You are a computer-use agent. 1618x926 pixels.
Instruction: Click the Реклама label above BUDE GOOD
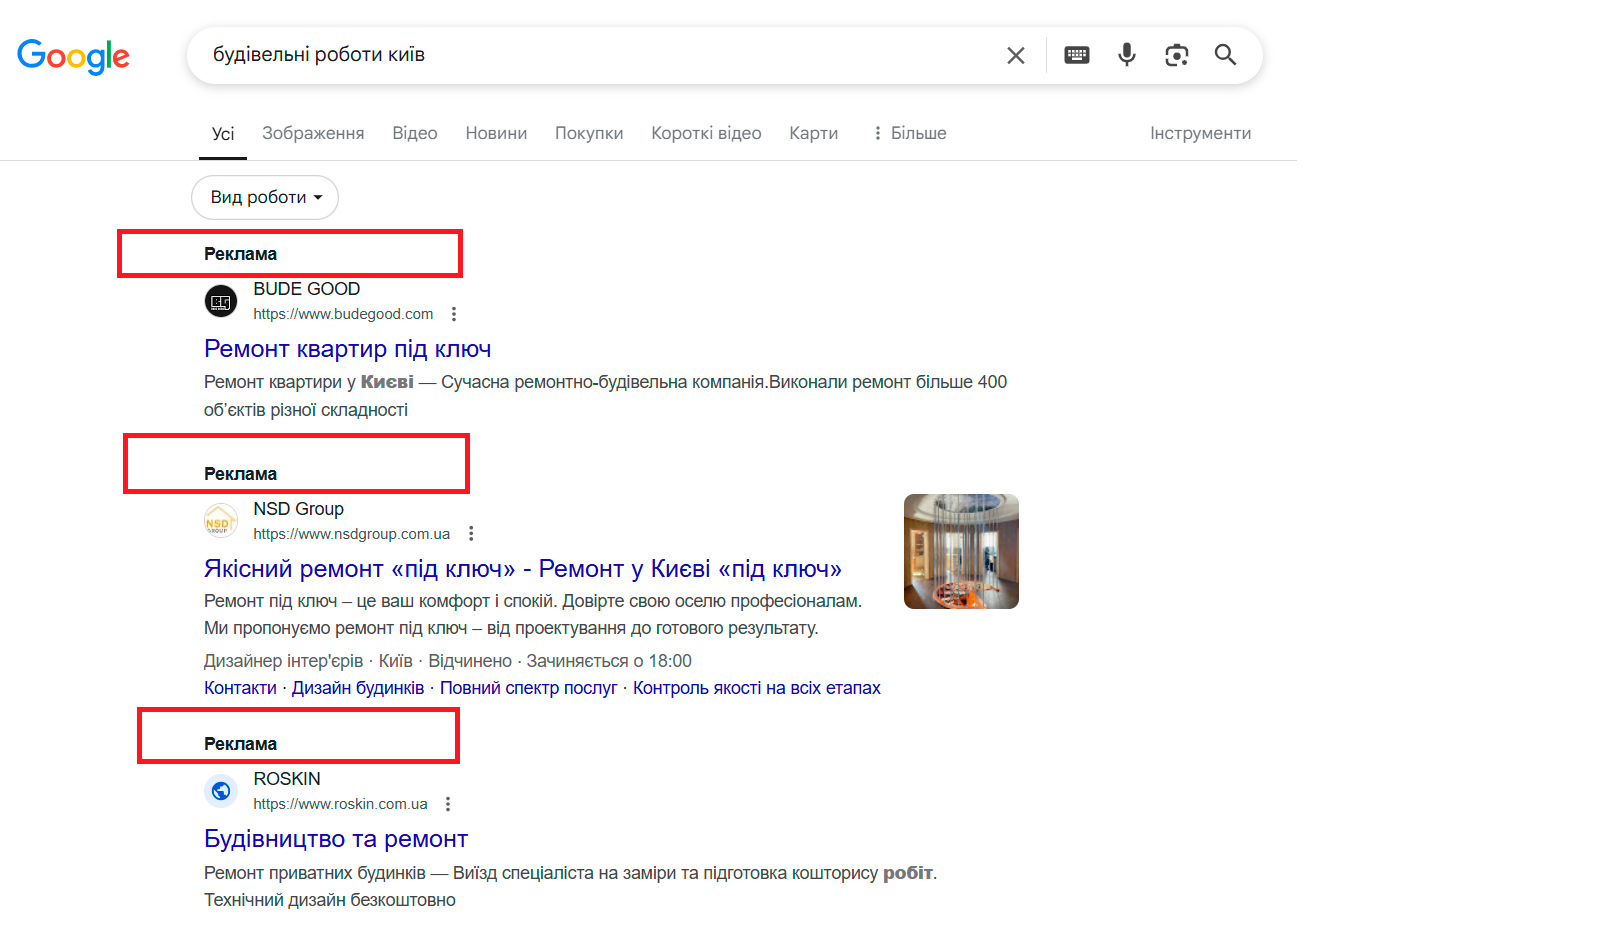[241, 254]
